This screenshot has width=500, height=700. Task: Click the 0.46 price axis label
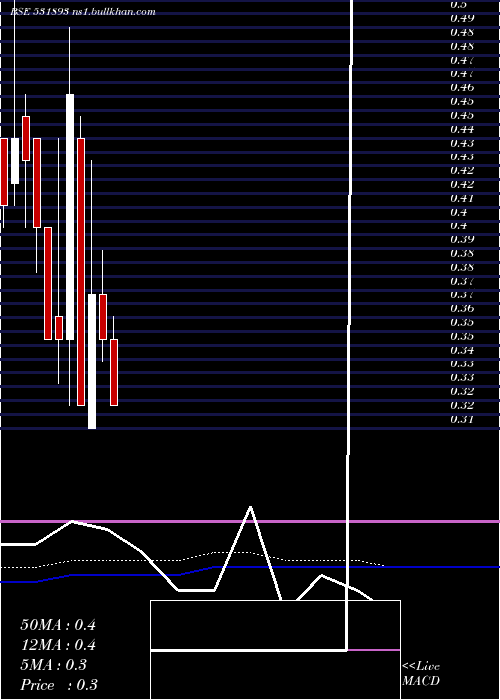462,87
